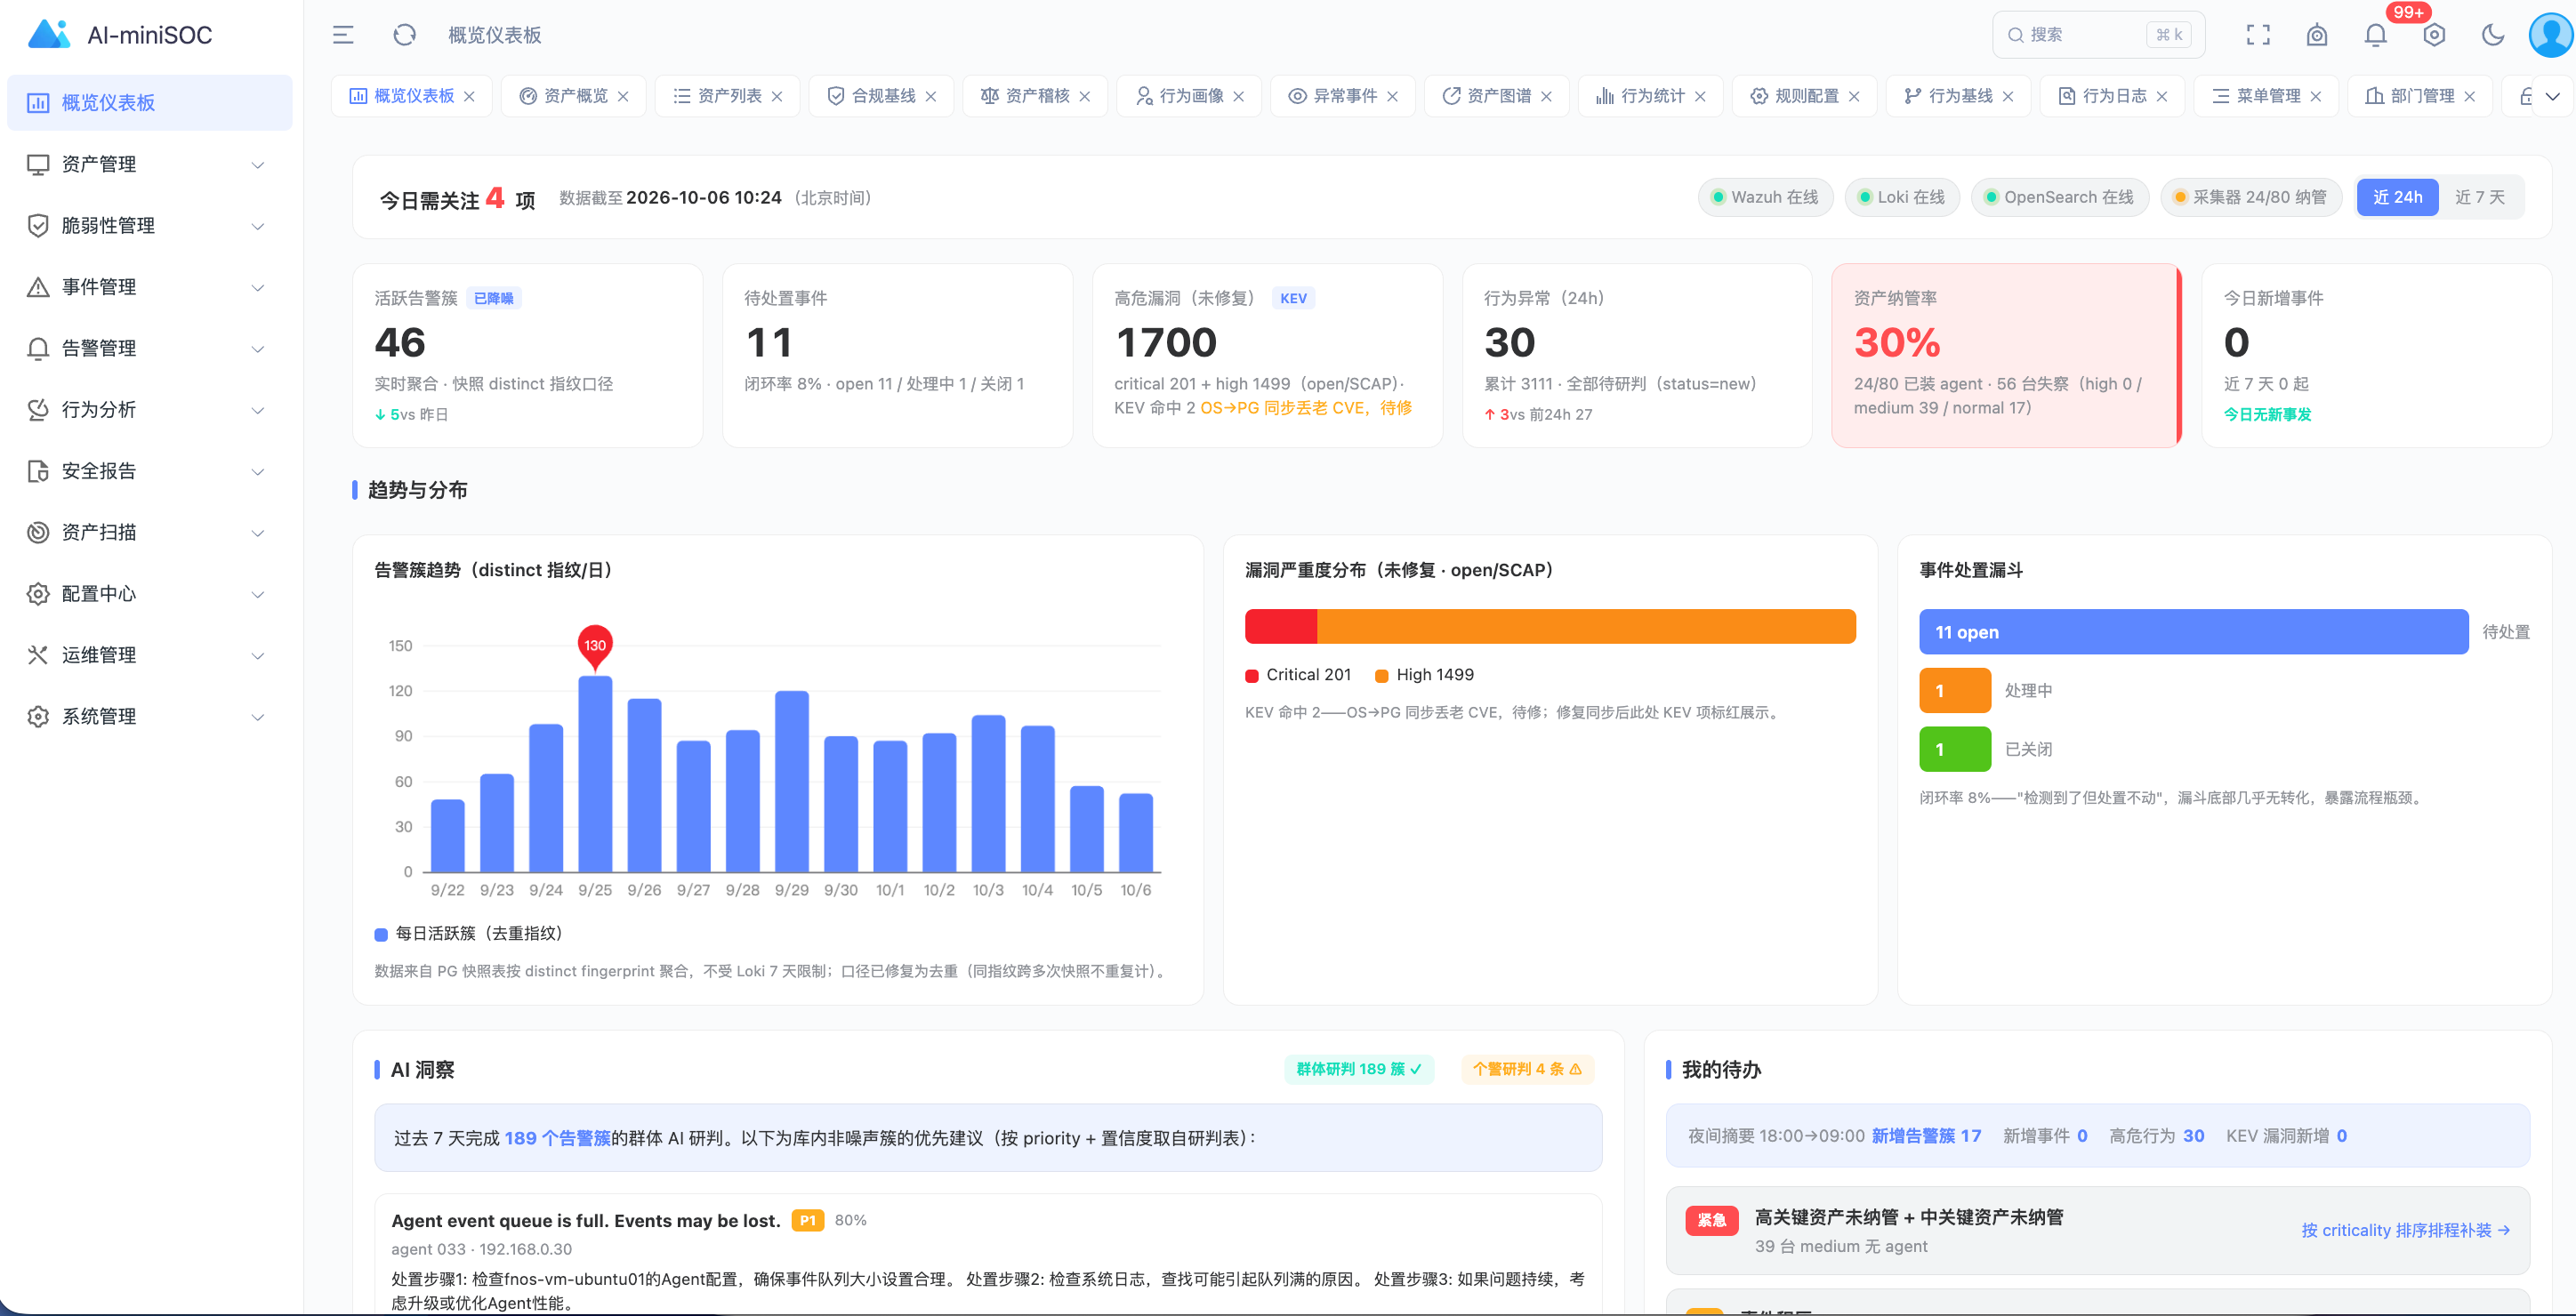Close the 部门管理 tab

pyautogui.click(x=2470, y=96)
